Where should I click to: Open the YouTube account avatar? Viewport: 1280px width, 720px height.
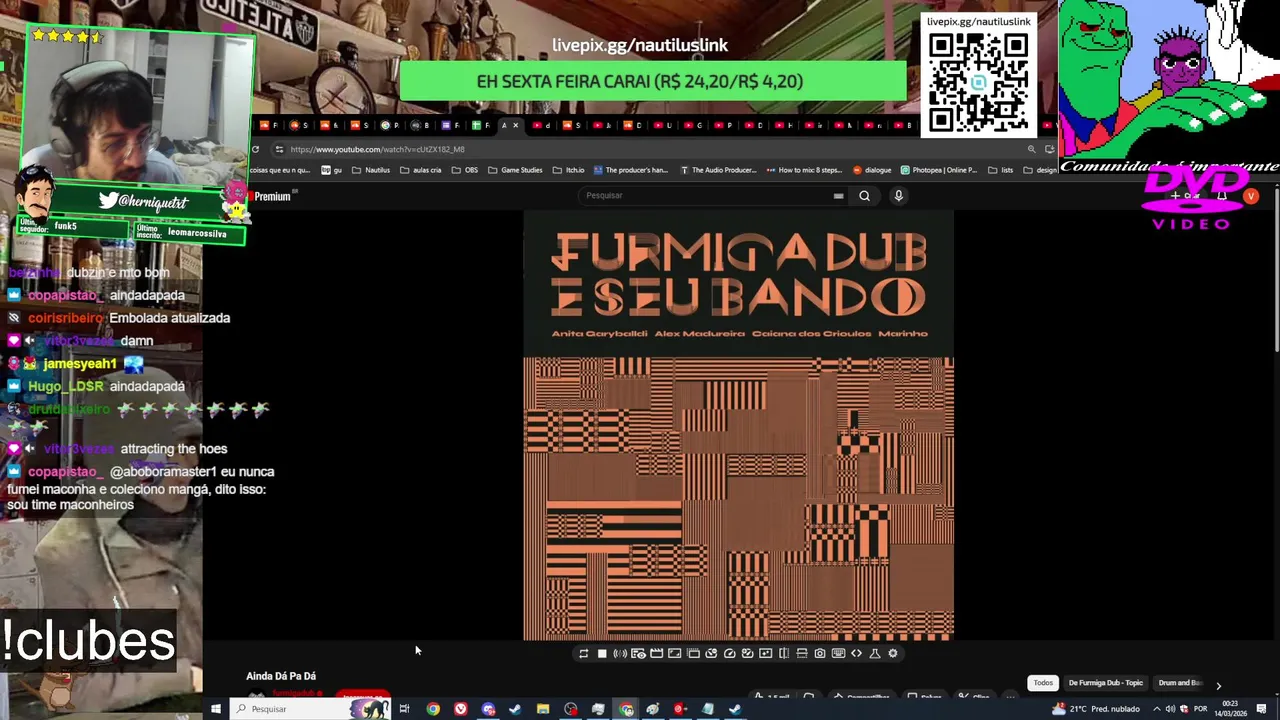[x=1251, y=196]
